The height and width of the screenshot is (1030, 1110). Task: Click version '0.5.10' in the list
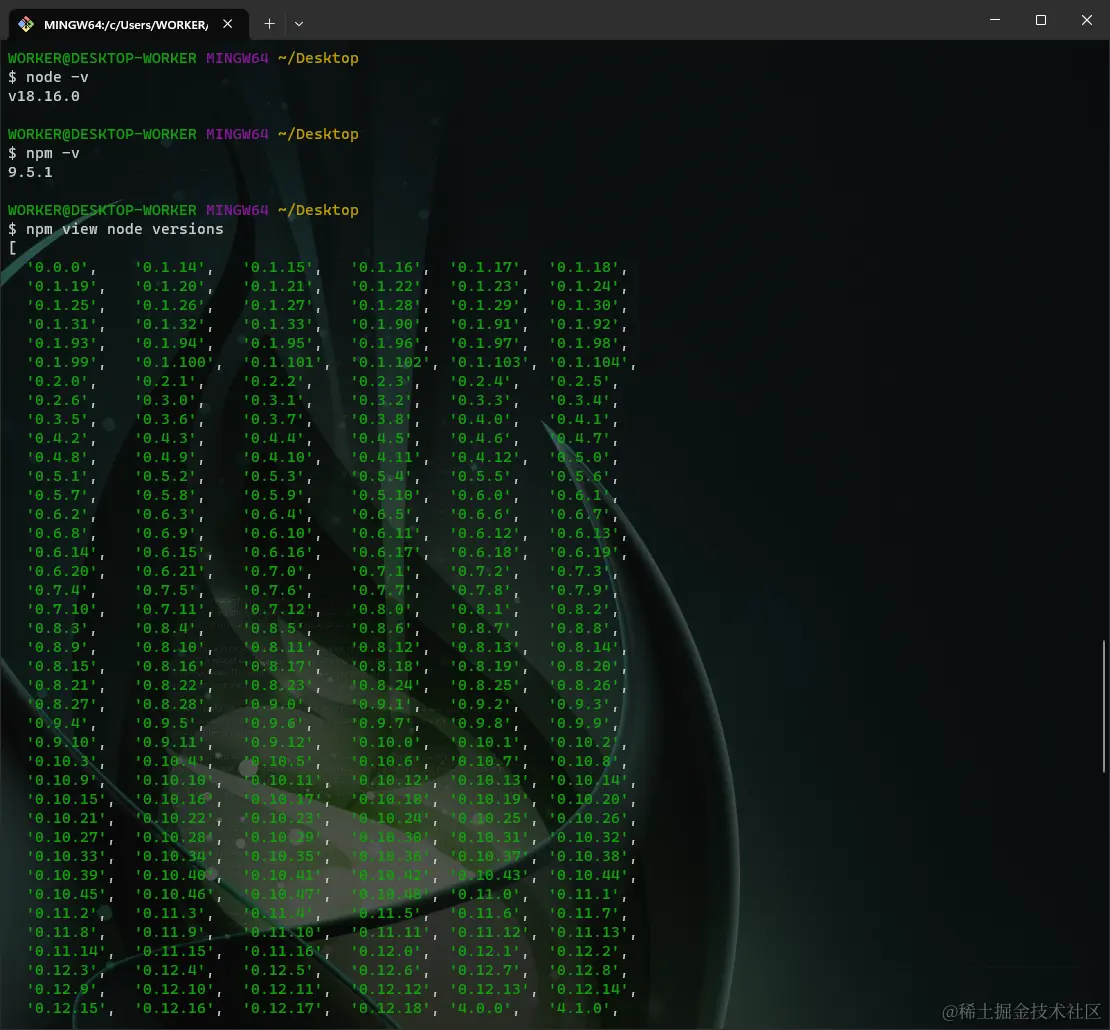(389, 496)
